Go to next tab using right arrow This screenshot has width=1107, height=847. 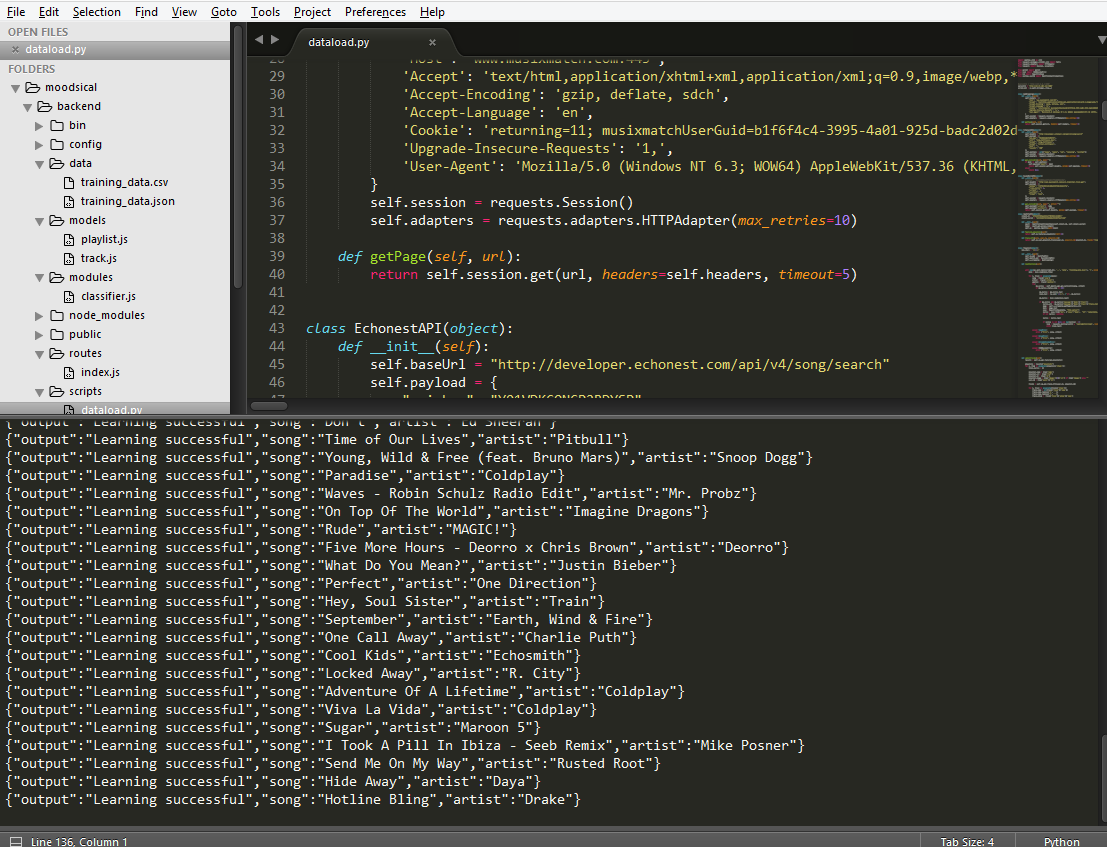pyautogui.click(x=275, y=40)
